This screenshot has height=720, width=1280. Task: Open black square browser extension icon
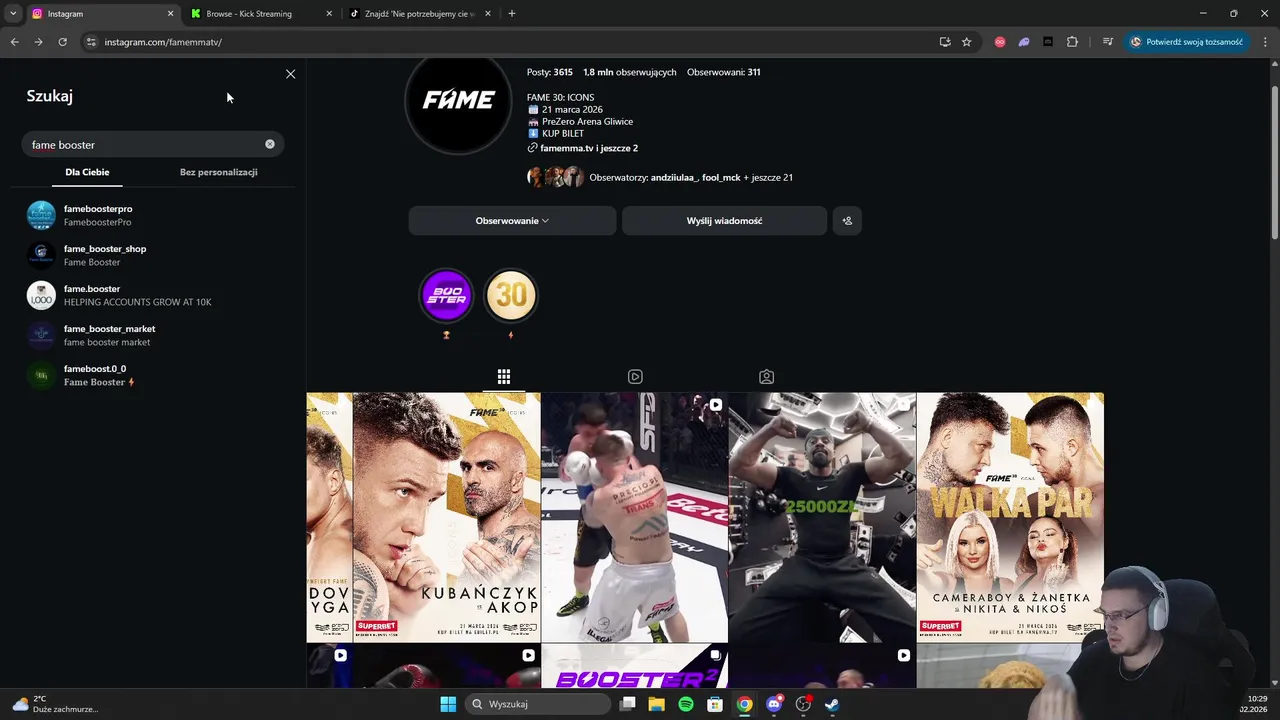[1048, 42]
